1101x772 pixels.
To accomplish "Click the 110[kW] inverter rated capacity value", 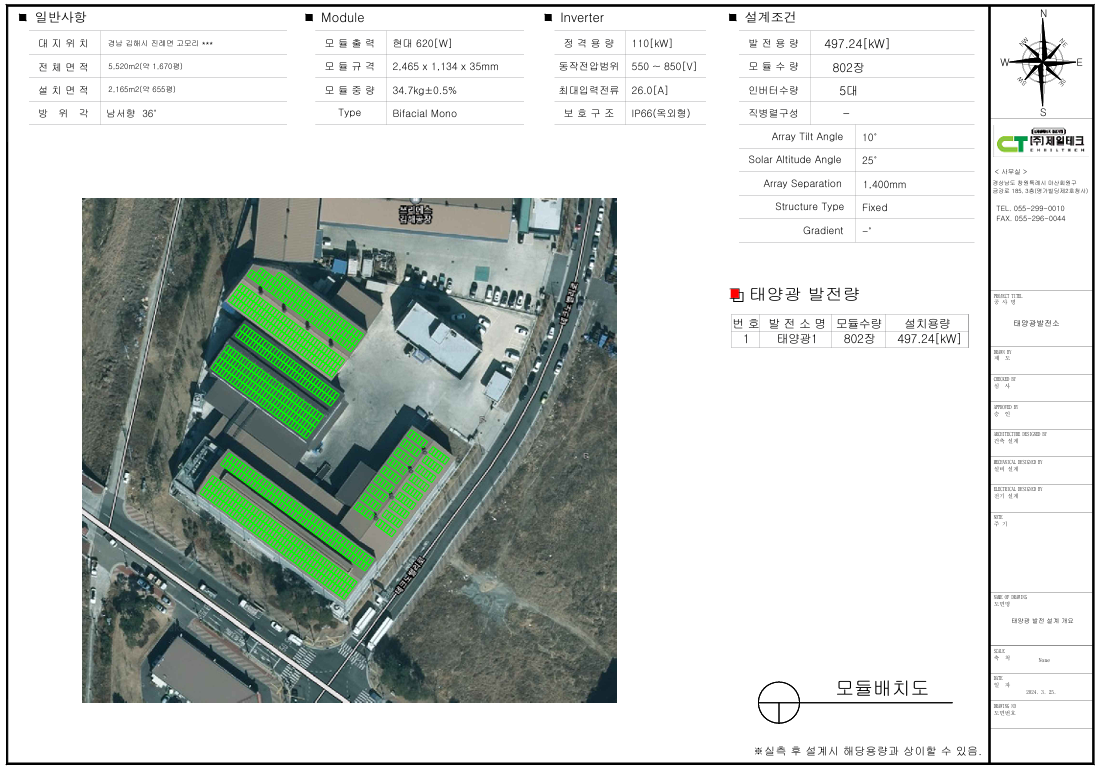I will (x=651, y=43).
